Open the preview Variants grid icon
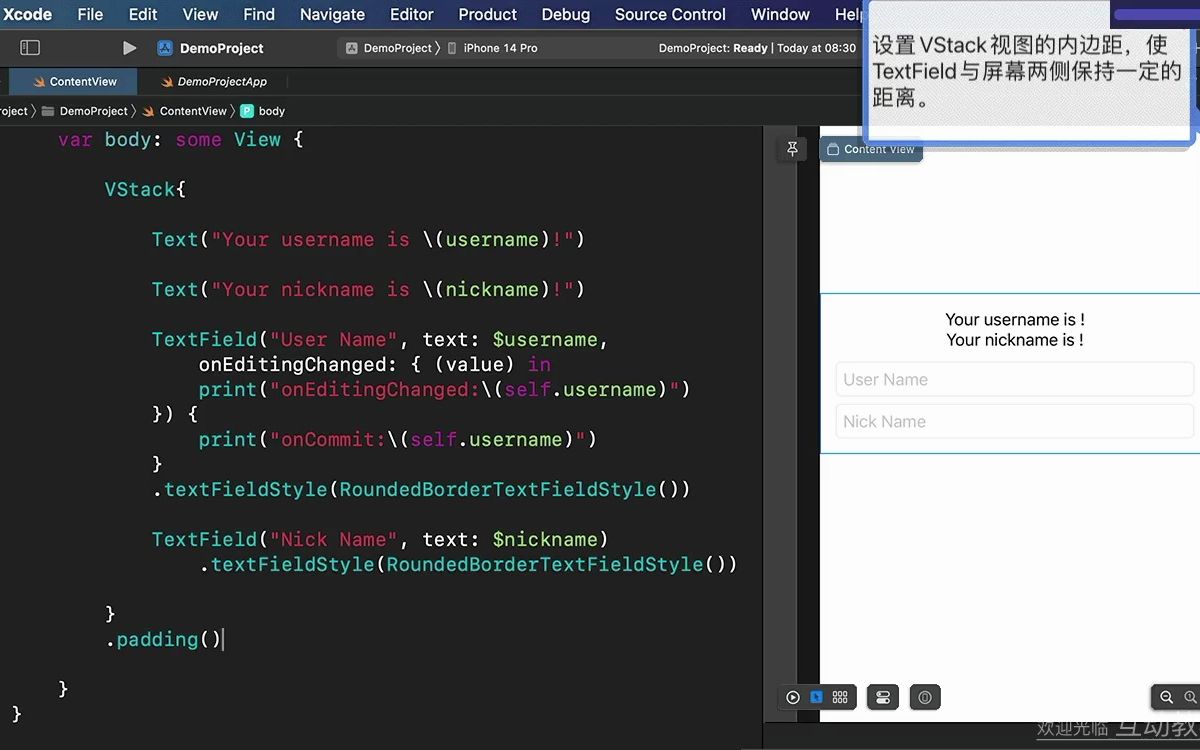 point(840,697)
